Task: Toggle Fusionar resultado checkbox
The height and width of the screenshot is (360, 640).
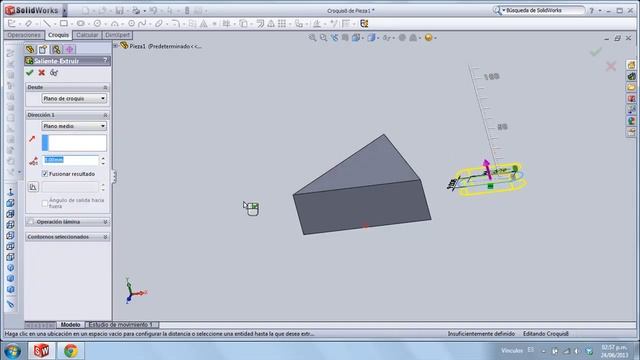Action: [x=45, y=174]
